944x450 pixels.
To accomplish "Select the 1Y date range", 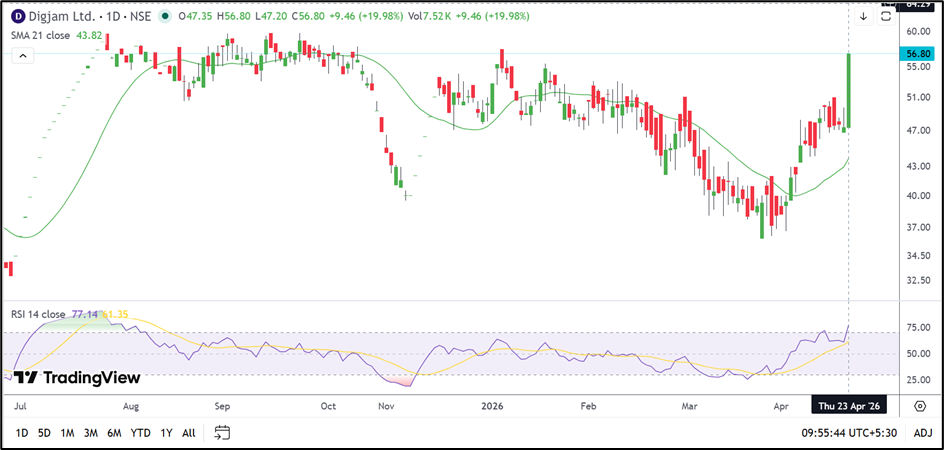I will click(166, 433).
